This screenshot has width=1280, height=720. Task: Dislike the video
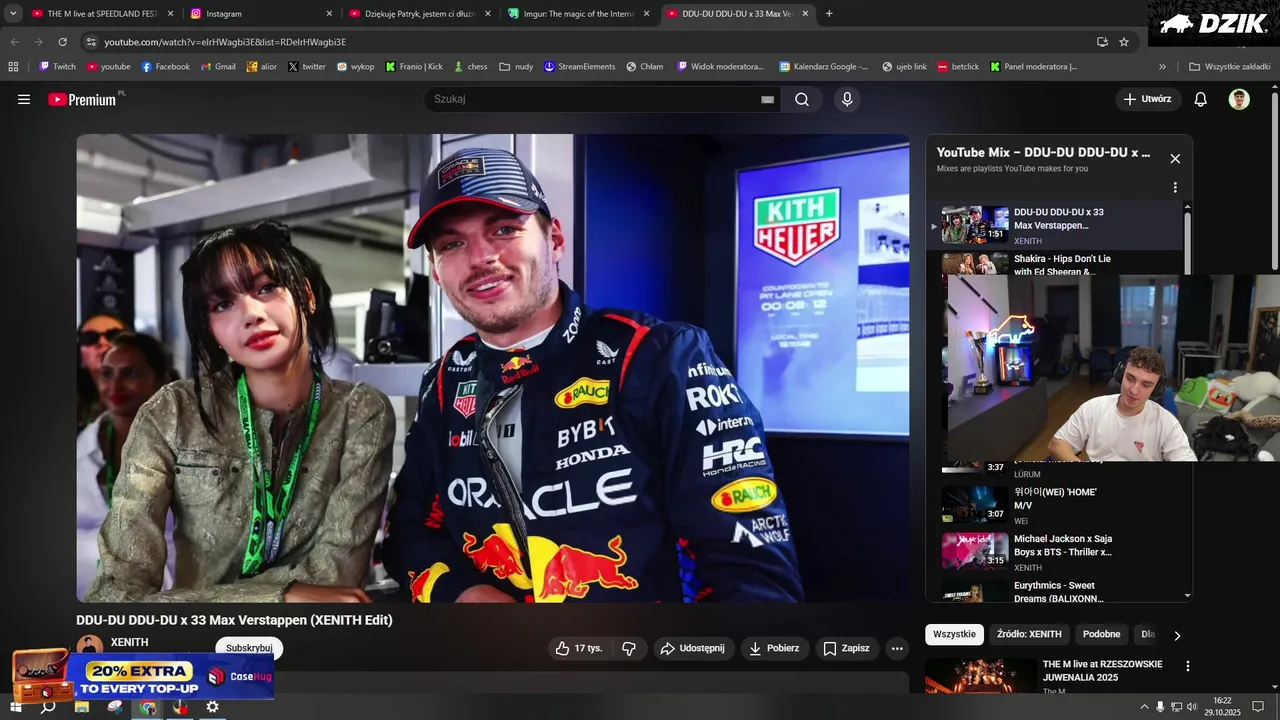coord(629,648)
